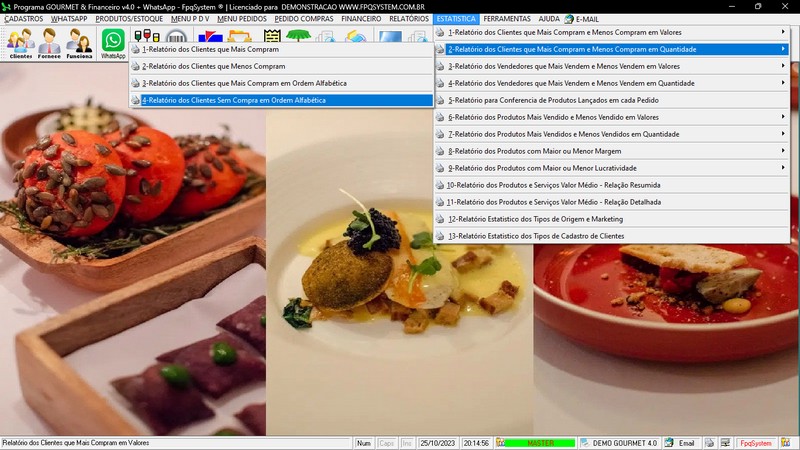Click the green MASTER status bar
The height and width of the screenshot is (450, 800).
tap(540, 443)
